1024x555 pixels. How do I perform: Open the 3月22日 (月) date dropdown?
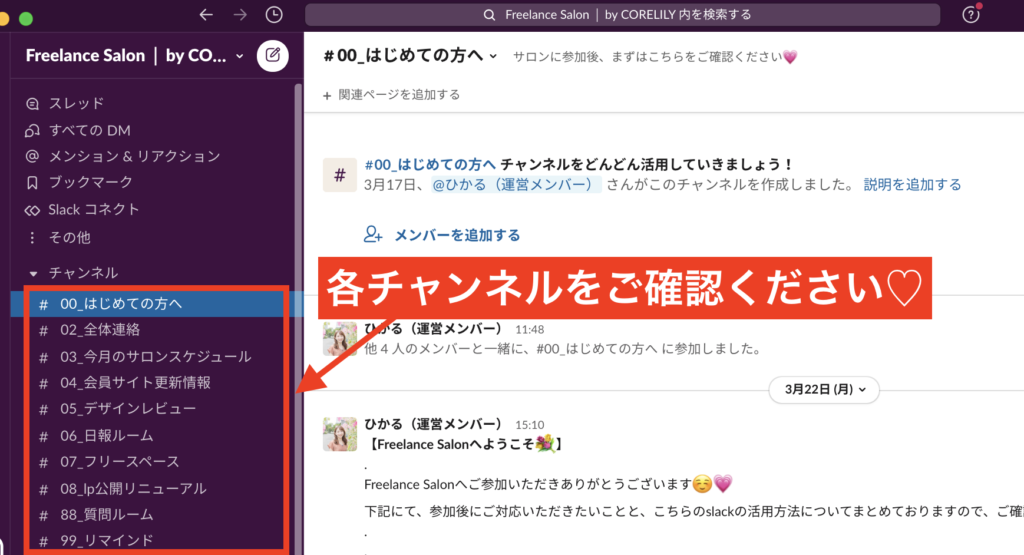coord(824,388)
